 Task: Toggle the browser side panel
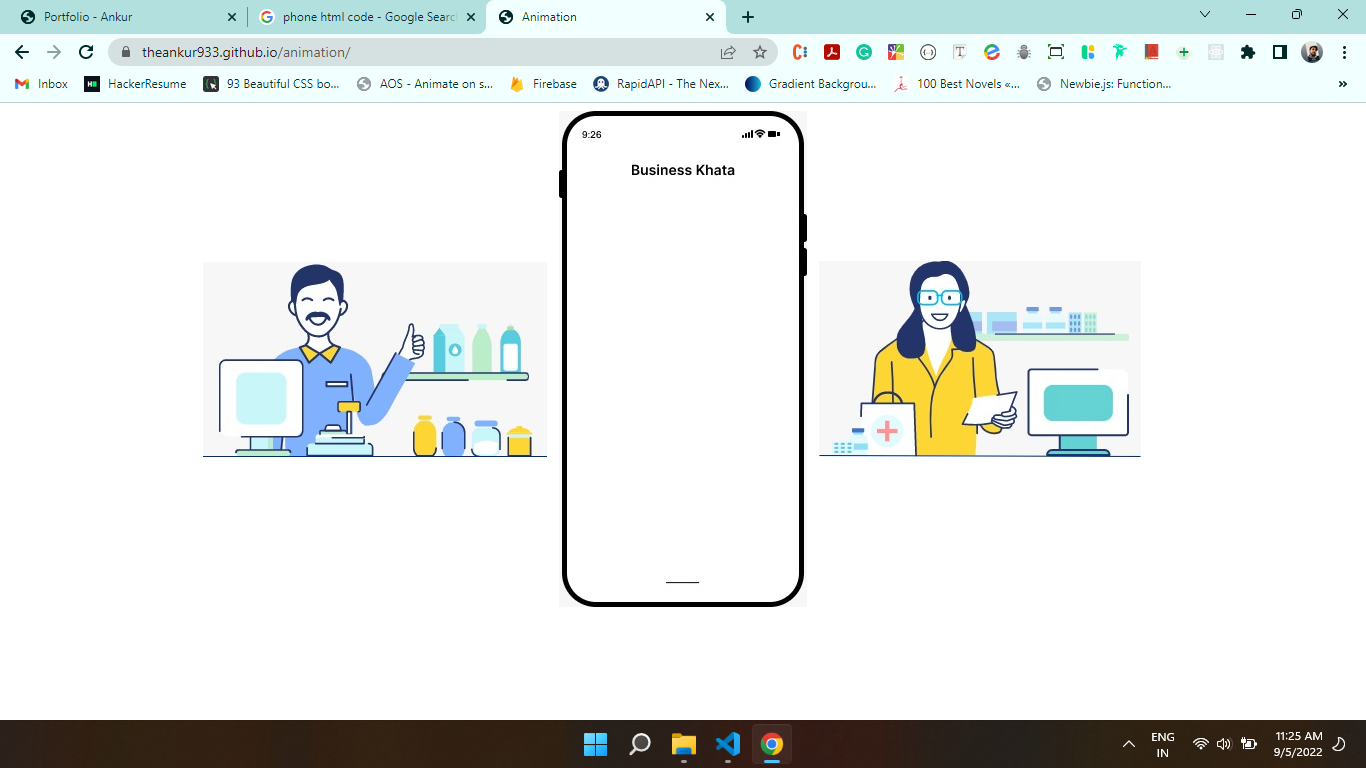tap(1280, 52)
